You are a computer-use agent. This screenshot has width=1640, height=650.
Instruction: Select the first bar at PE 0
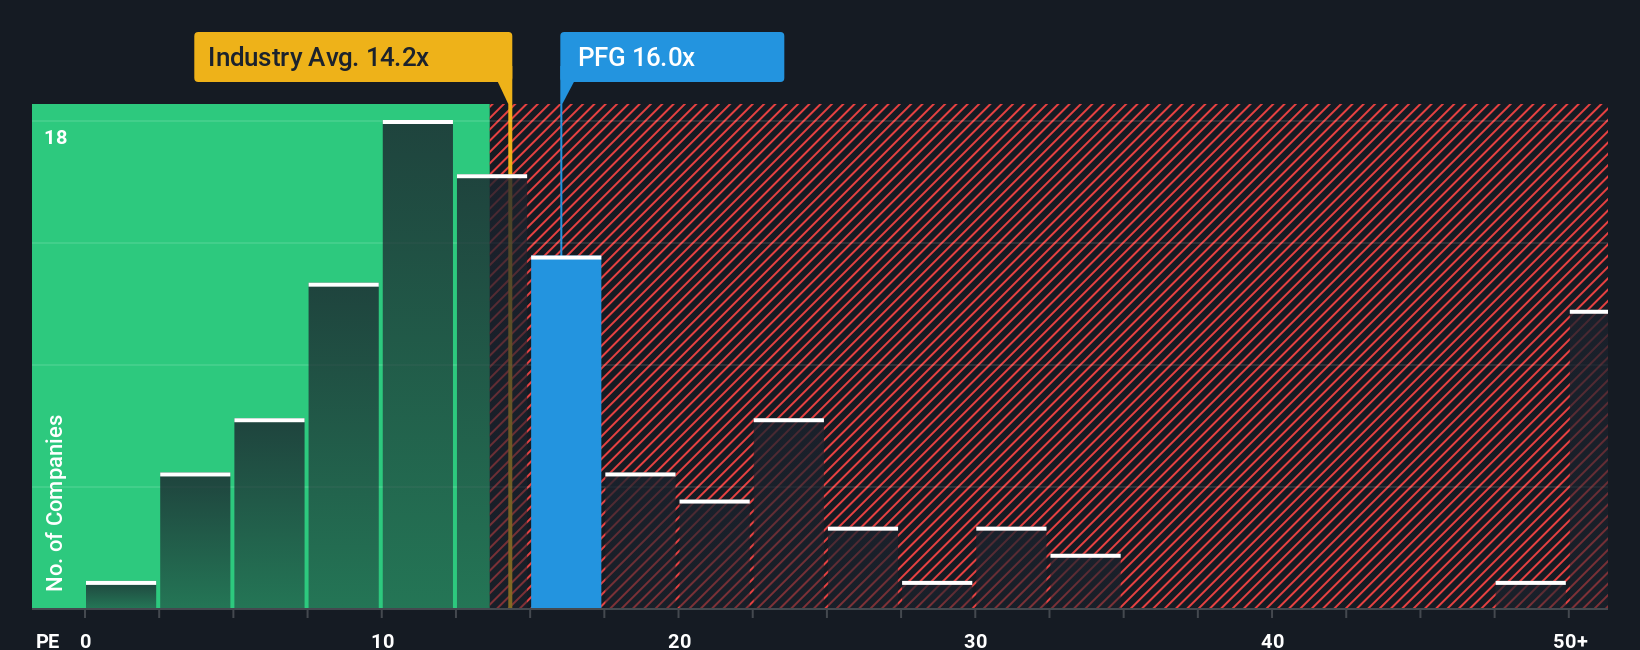(121, 595)
